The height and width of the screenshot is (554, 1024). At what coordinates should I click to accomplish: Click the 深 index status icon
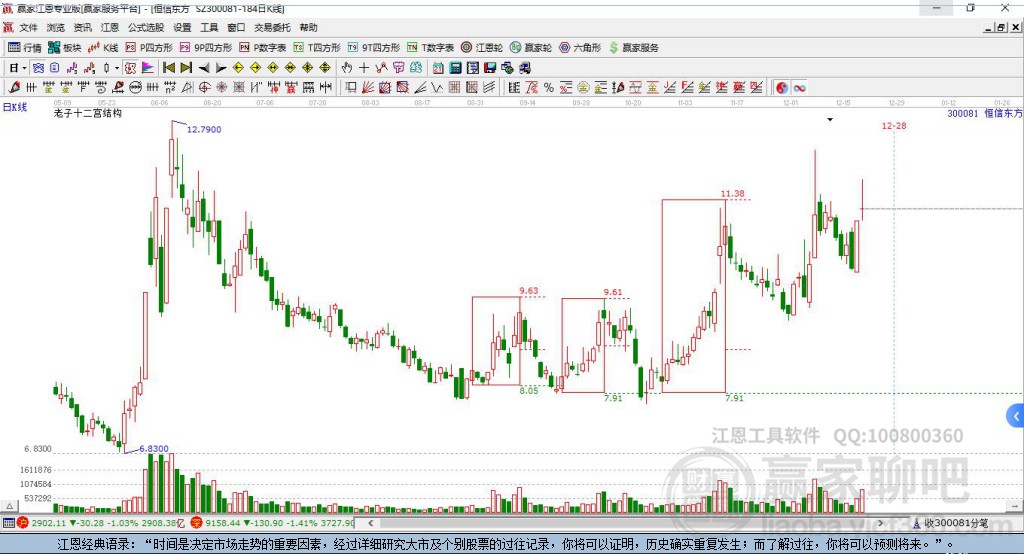coord(197,523)
